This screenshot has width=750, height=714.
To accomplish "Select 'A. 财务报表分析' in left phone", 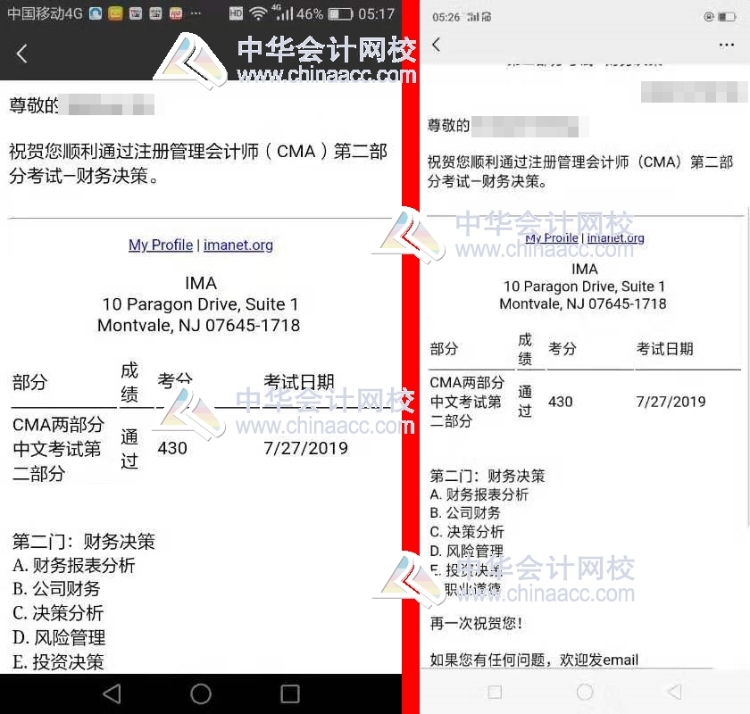I will point(74,565).
